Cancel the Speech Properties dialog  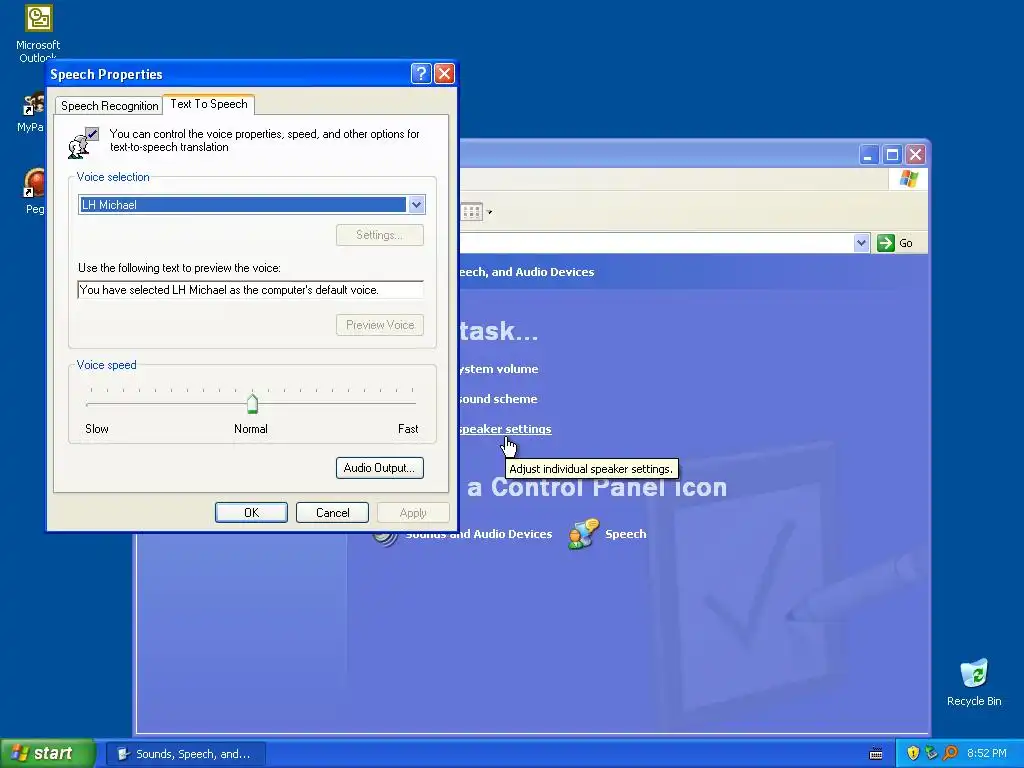(x=332, y=513)
